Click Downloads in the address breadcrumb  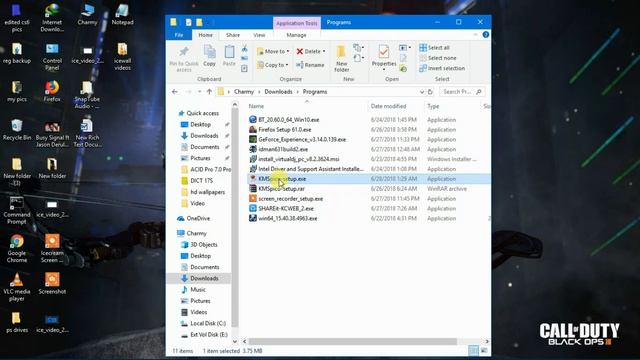pos(278,92)
